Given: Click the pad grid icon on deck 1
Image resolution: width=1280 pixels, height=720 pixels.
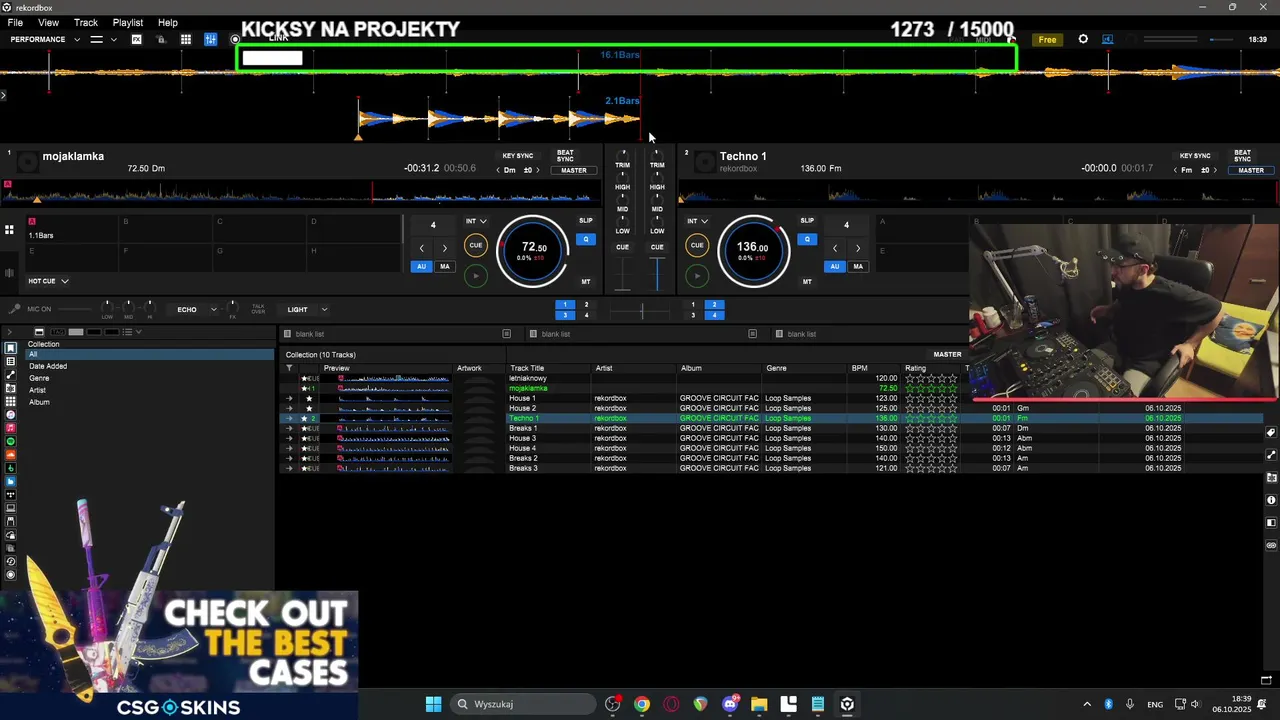Looking at the screenshot, I should [x=9, y=230].
